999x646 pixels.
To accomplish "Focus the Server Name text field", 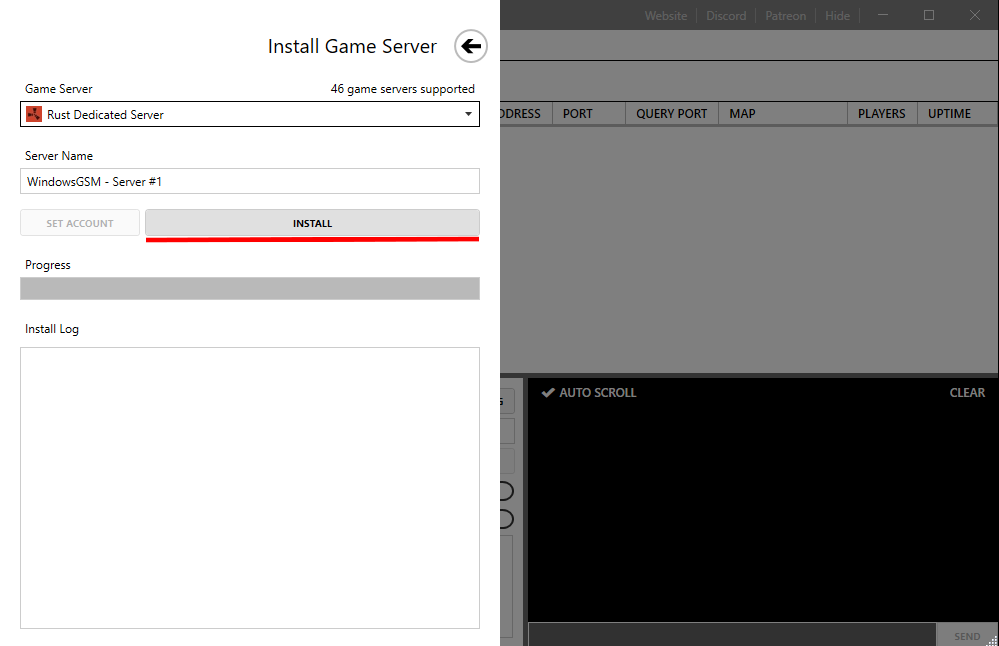I will 250,181.
